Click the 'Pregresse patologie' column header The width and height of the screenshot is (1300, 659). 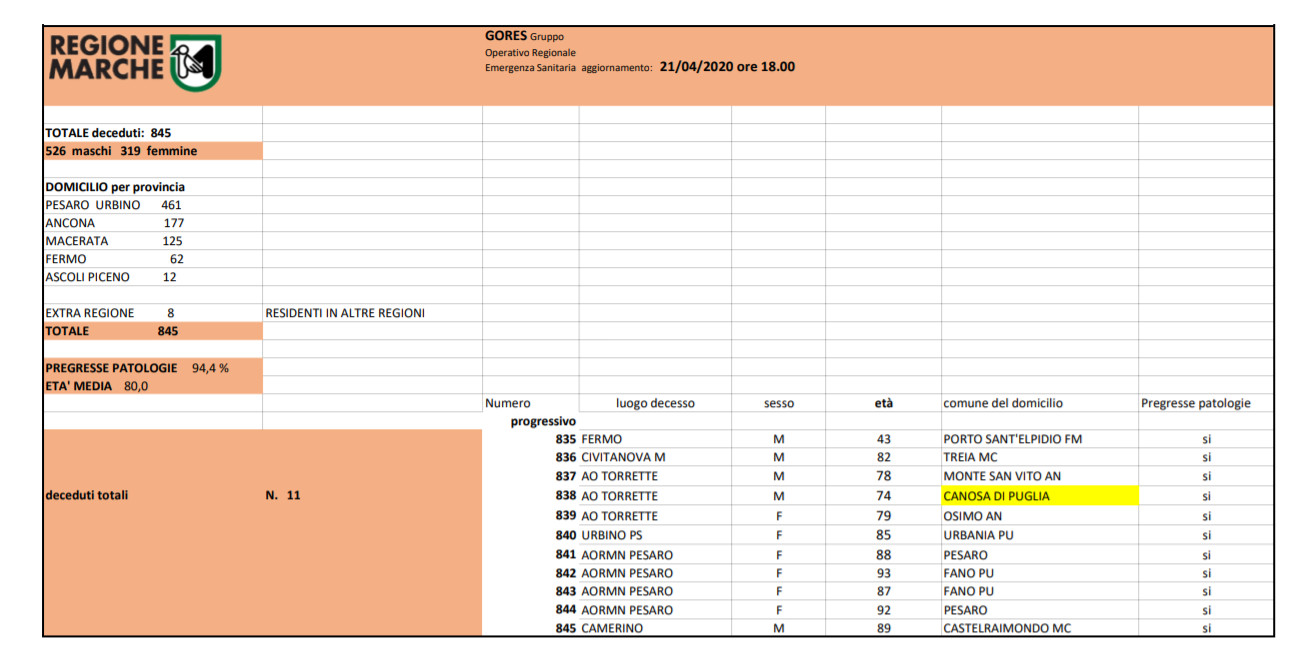click(x=1196, y=403)
